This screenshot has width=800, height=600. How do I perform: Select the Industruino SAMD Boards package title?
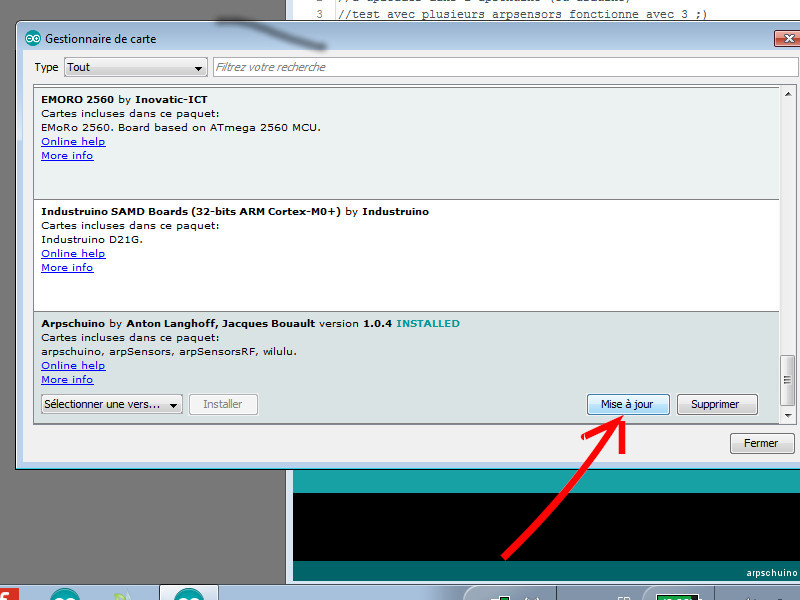(235, 212)
